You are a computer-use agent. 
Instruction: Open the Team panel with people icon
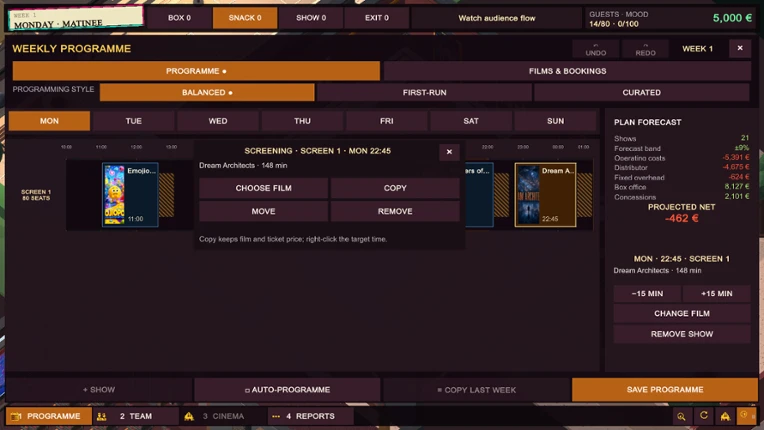(136, 416)
